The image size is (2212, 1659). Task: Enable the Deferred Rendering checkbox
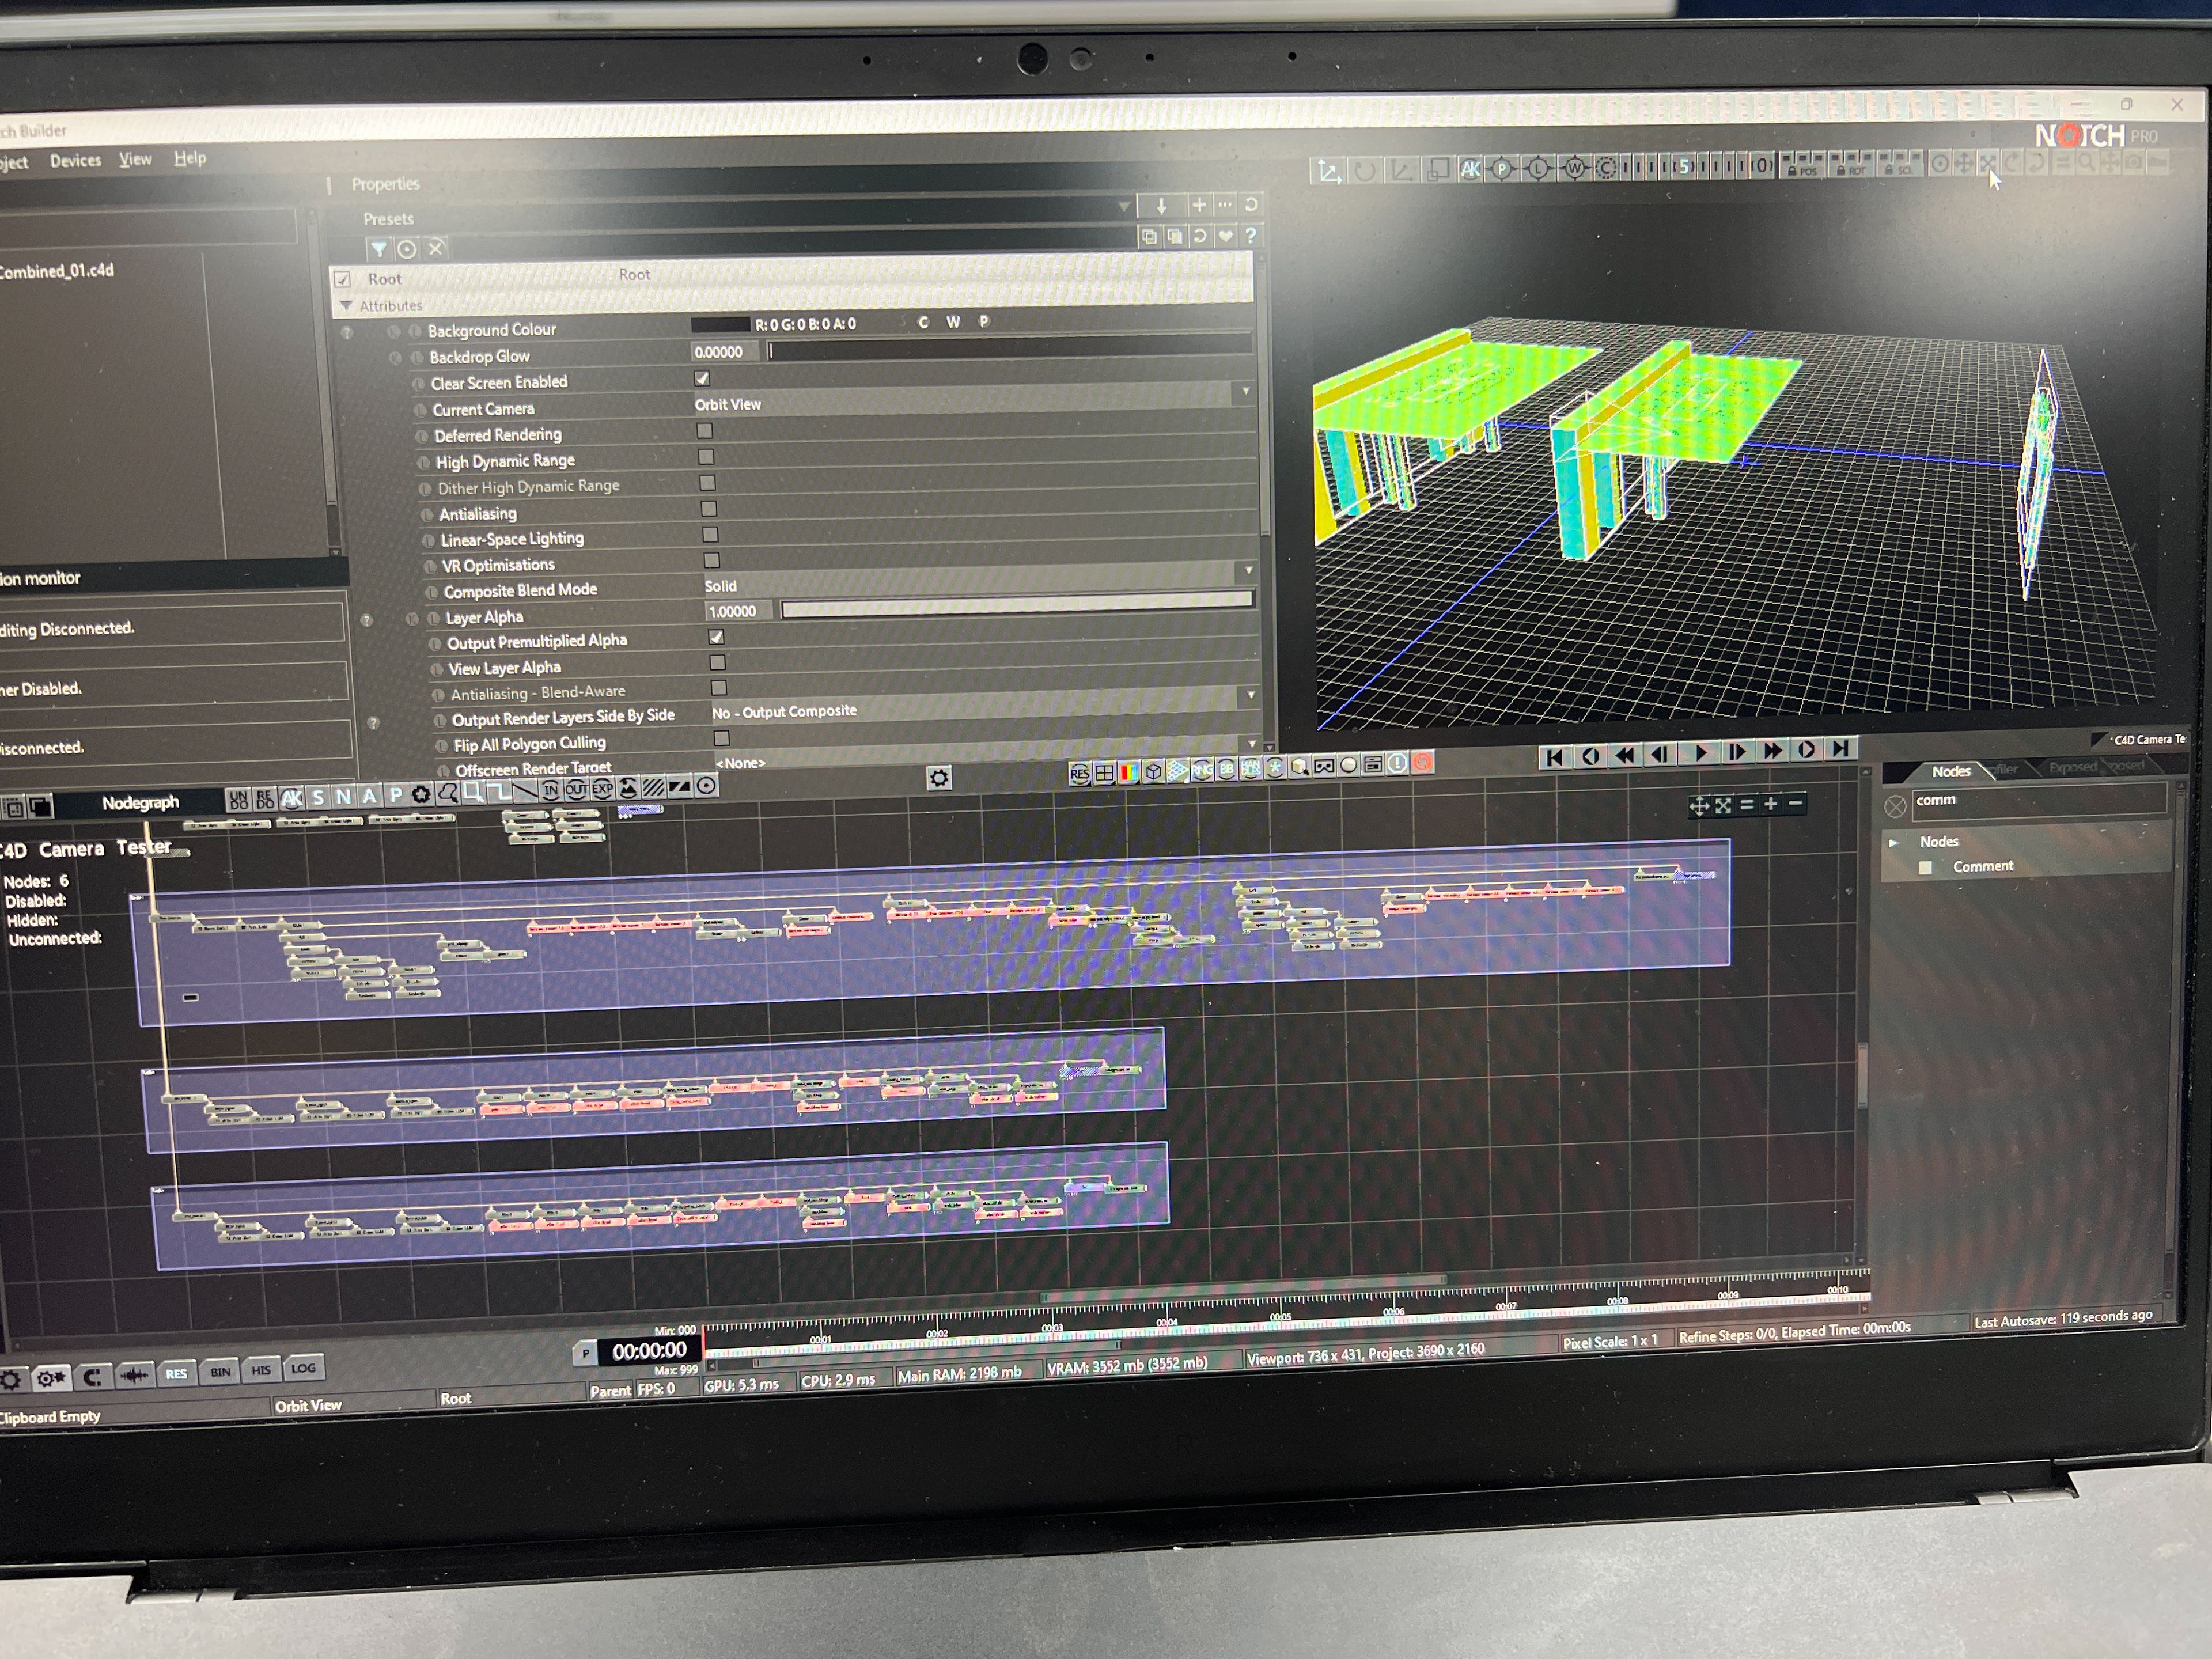click(705, 431)
